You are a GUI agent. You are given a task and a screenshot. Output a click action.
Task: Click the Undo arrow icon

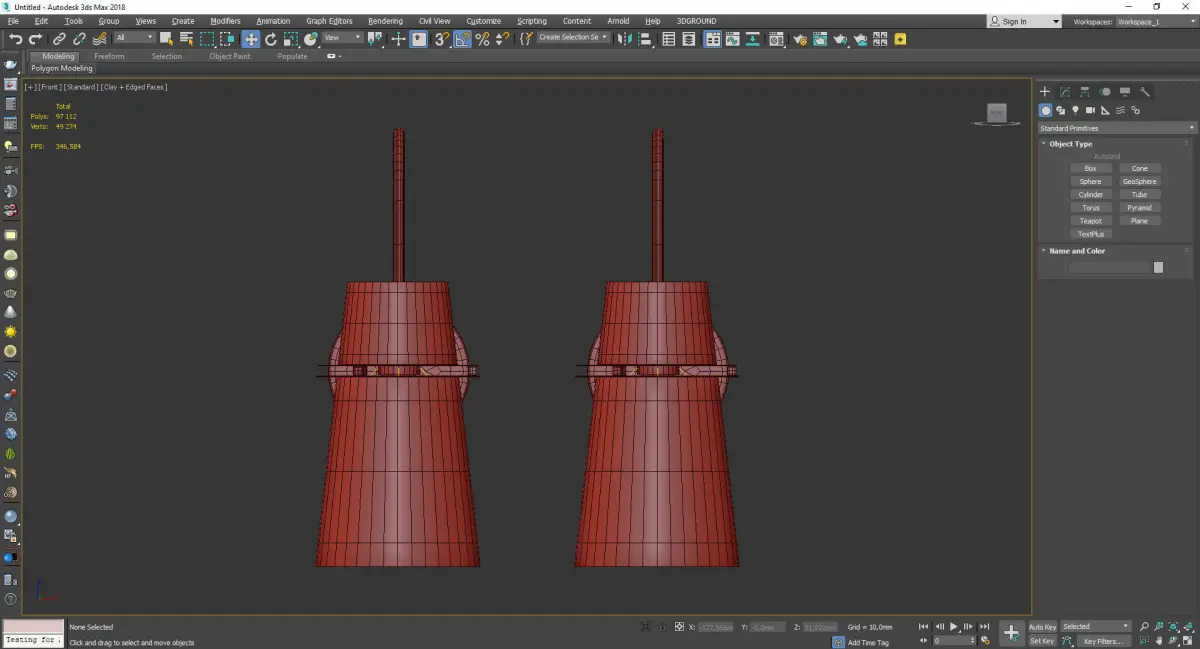click(x=15, y=39)
